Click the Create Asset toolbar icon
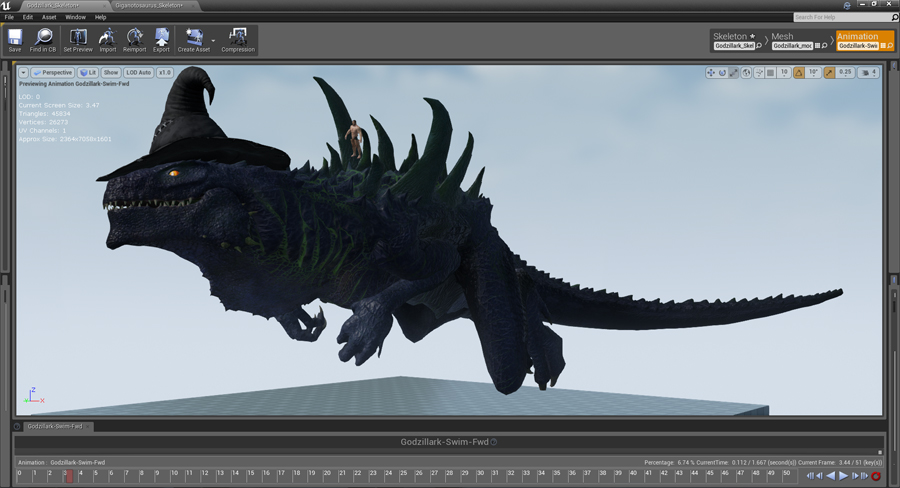Viewport: 900px width, 488px height. (193, 40)
